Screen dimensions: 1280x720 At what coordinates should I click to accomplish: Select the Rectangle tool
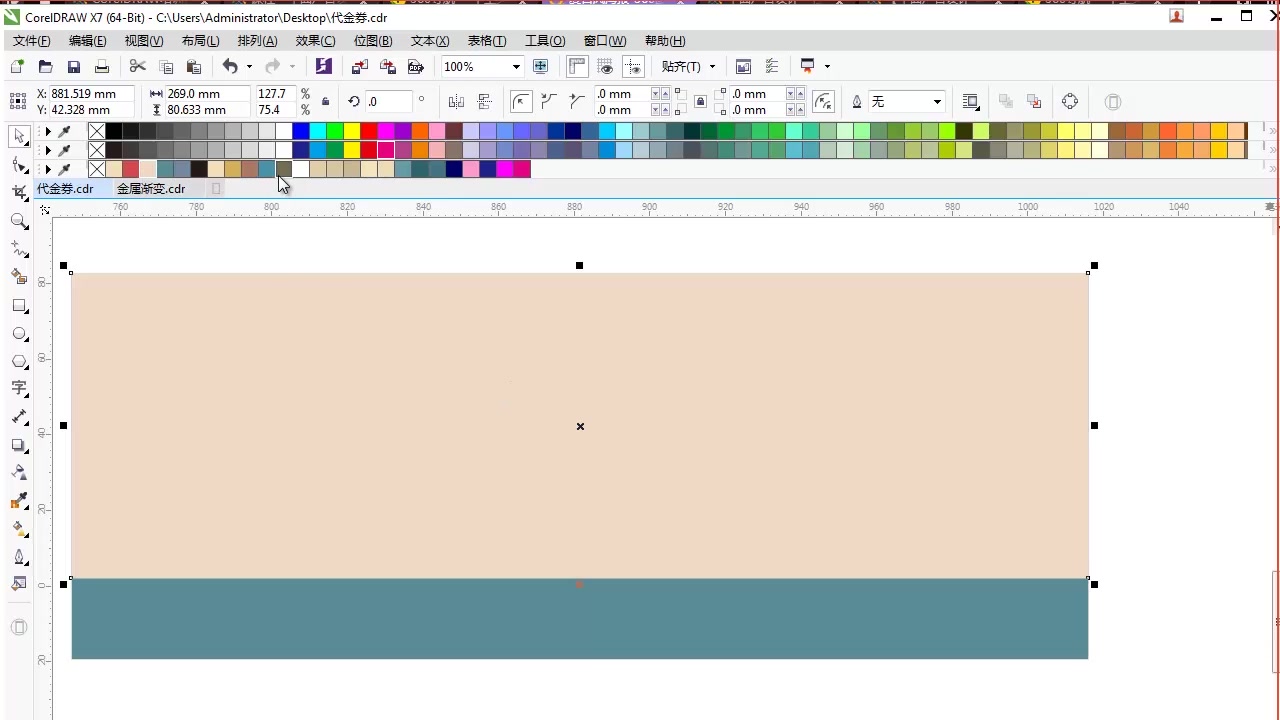click(x=19, y=306)
